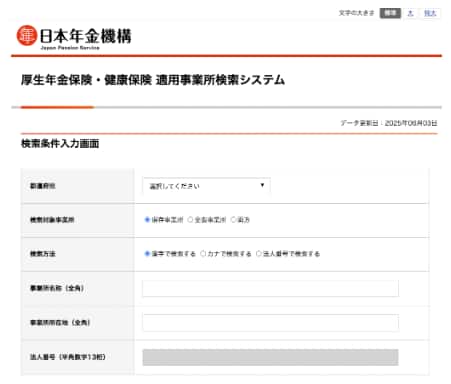
Task: Click the dropdown arrow of 選択してください
Action: pos(262,185)
